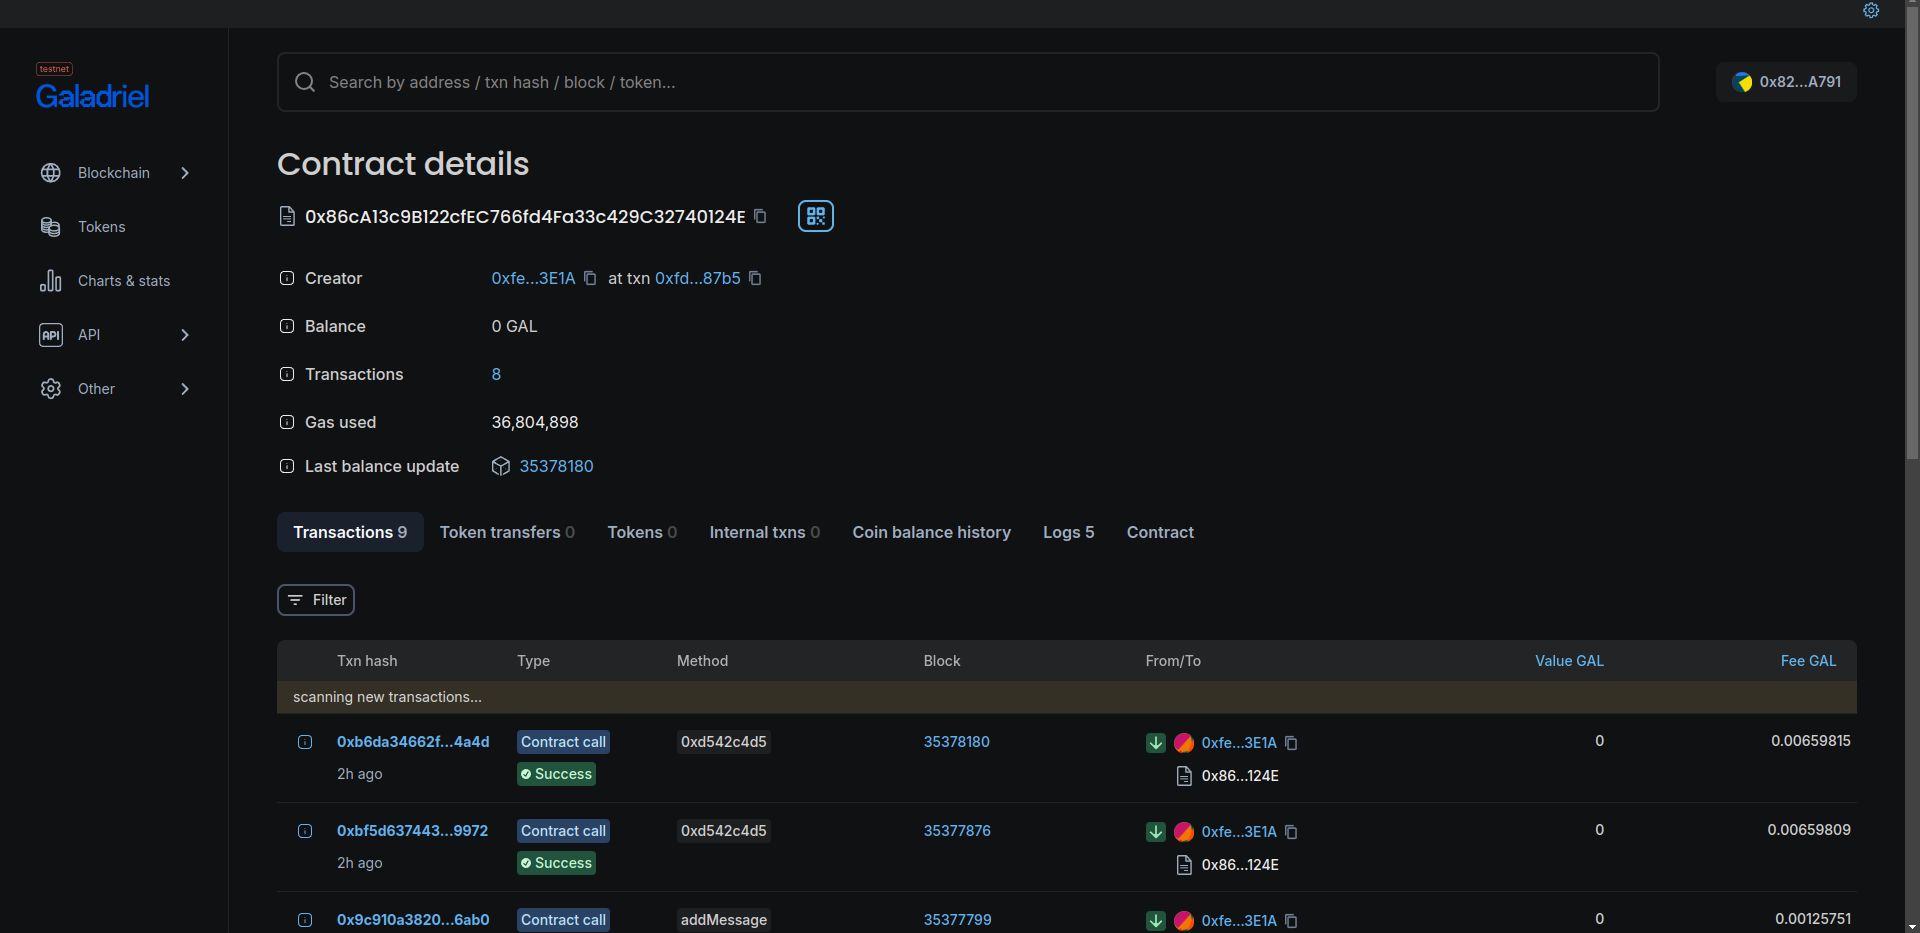Open details icon for txn 0xb6da34662f...4a4d
This screenshot has height=933, width=1920.
tap(305, 742)
